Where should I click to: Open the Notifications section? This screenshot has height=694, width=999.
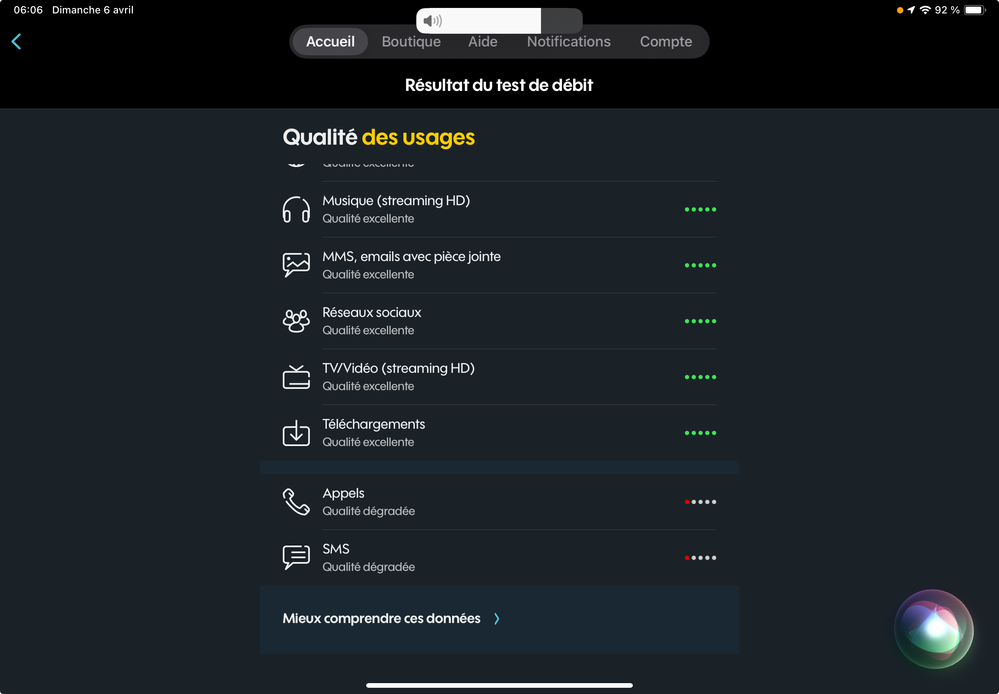(x=569, y=41)
